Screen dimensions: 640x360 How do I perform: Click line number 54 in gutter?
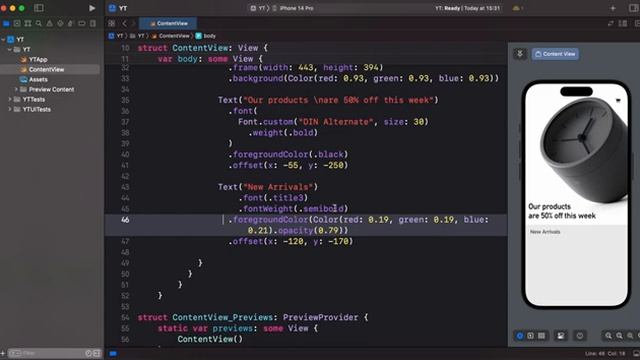[x=125, y=318]
